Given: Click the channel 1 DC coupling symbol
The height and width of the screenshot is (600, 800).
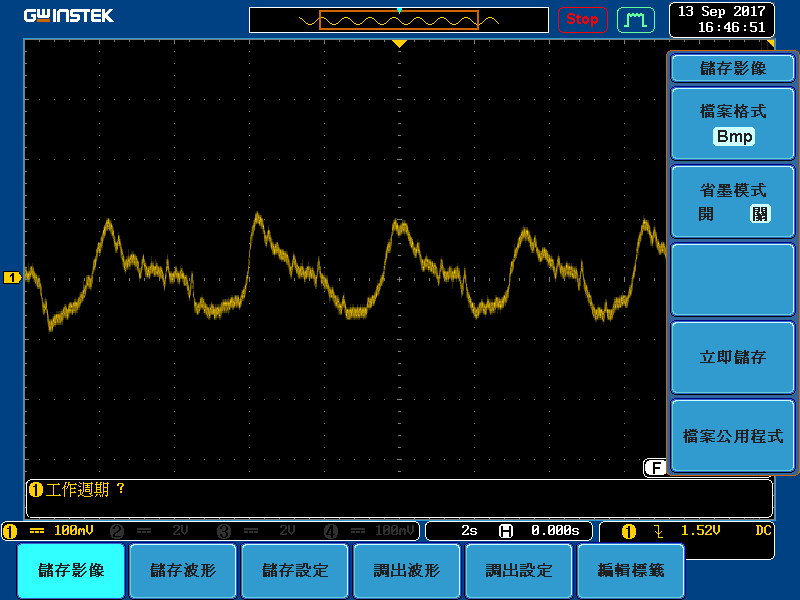Looking at the screenshot, I should 37,531.
